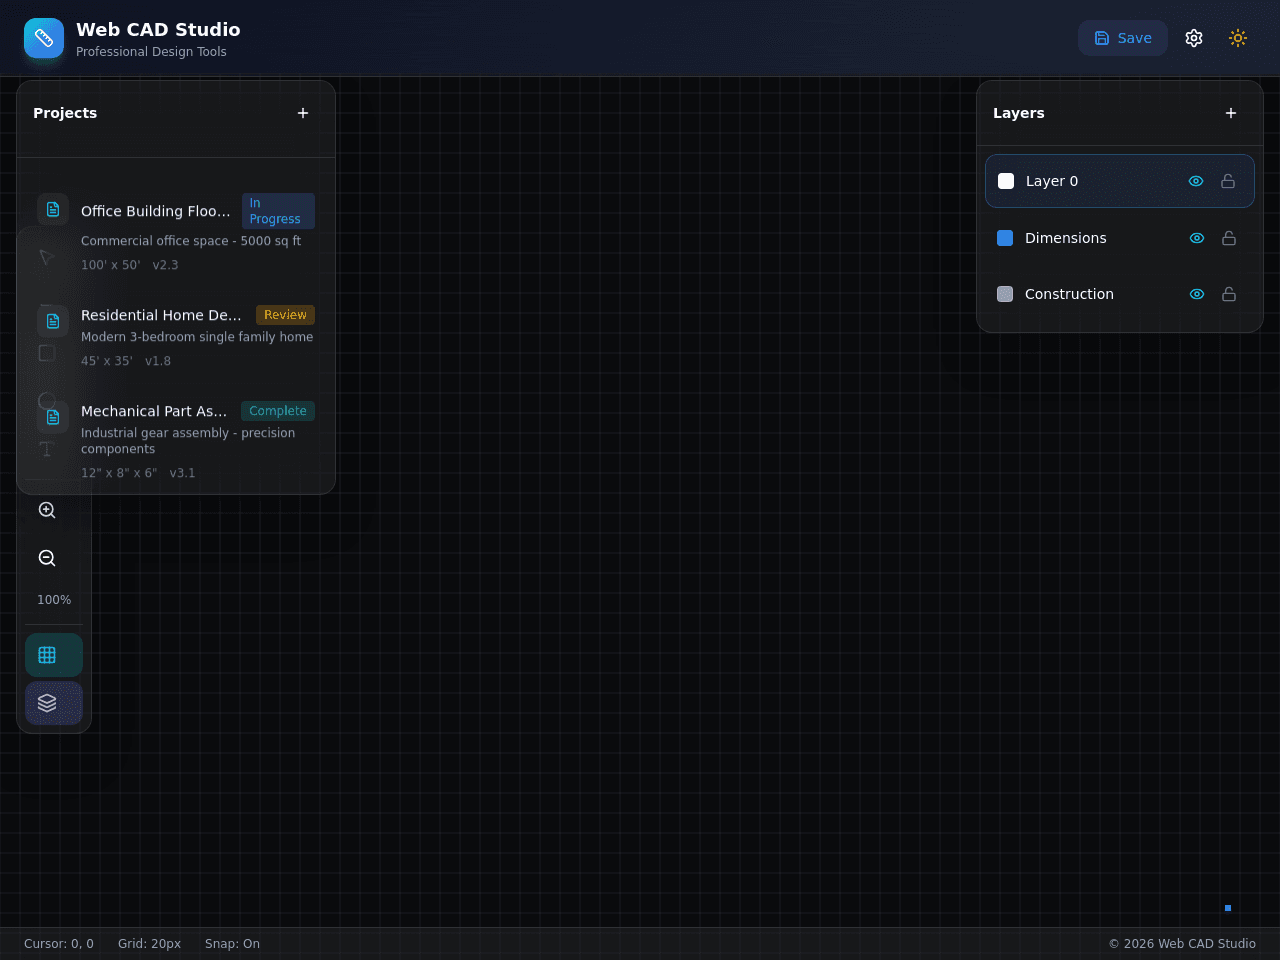Switch theme using the sun icon
The height and width of the screenshot is (960, 1280).
pos(1238,38)
